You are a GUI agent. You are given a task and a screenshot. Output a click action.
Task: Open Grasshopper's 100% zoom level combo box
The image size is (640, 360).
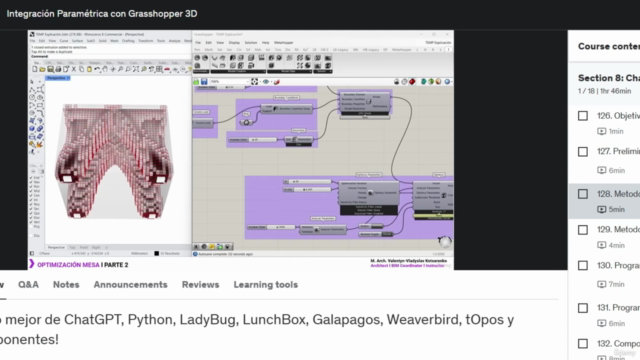[x=229, y=82]
